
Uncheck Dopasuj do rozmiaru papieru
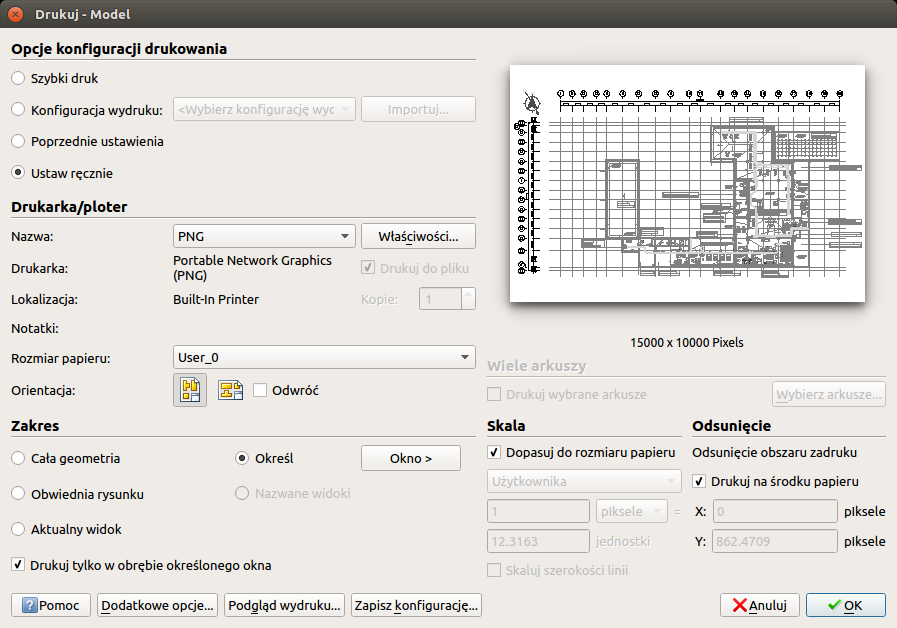click(x=493, y=452)
